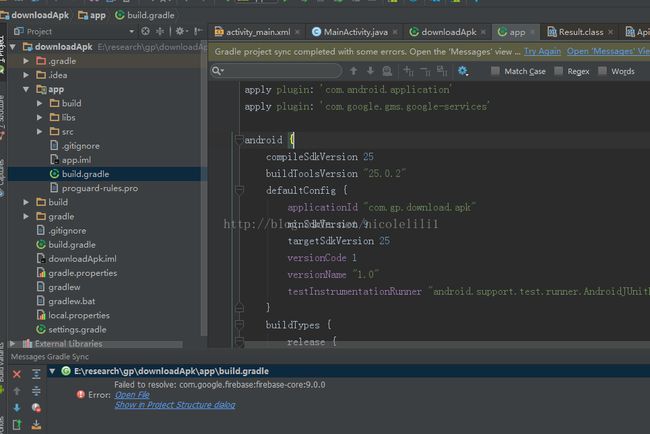Fold android block in editor gutter
Screen dimensions: 650x434
(239, 140)
